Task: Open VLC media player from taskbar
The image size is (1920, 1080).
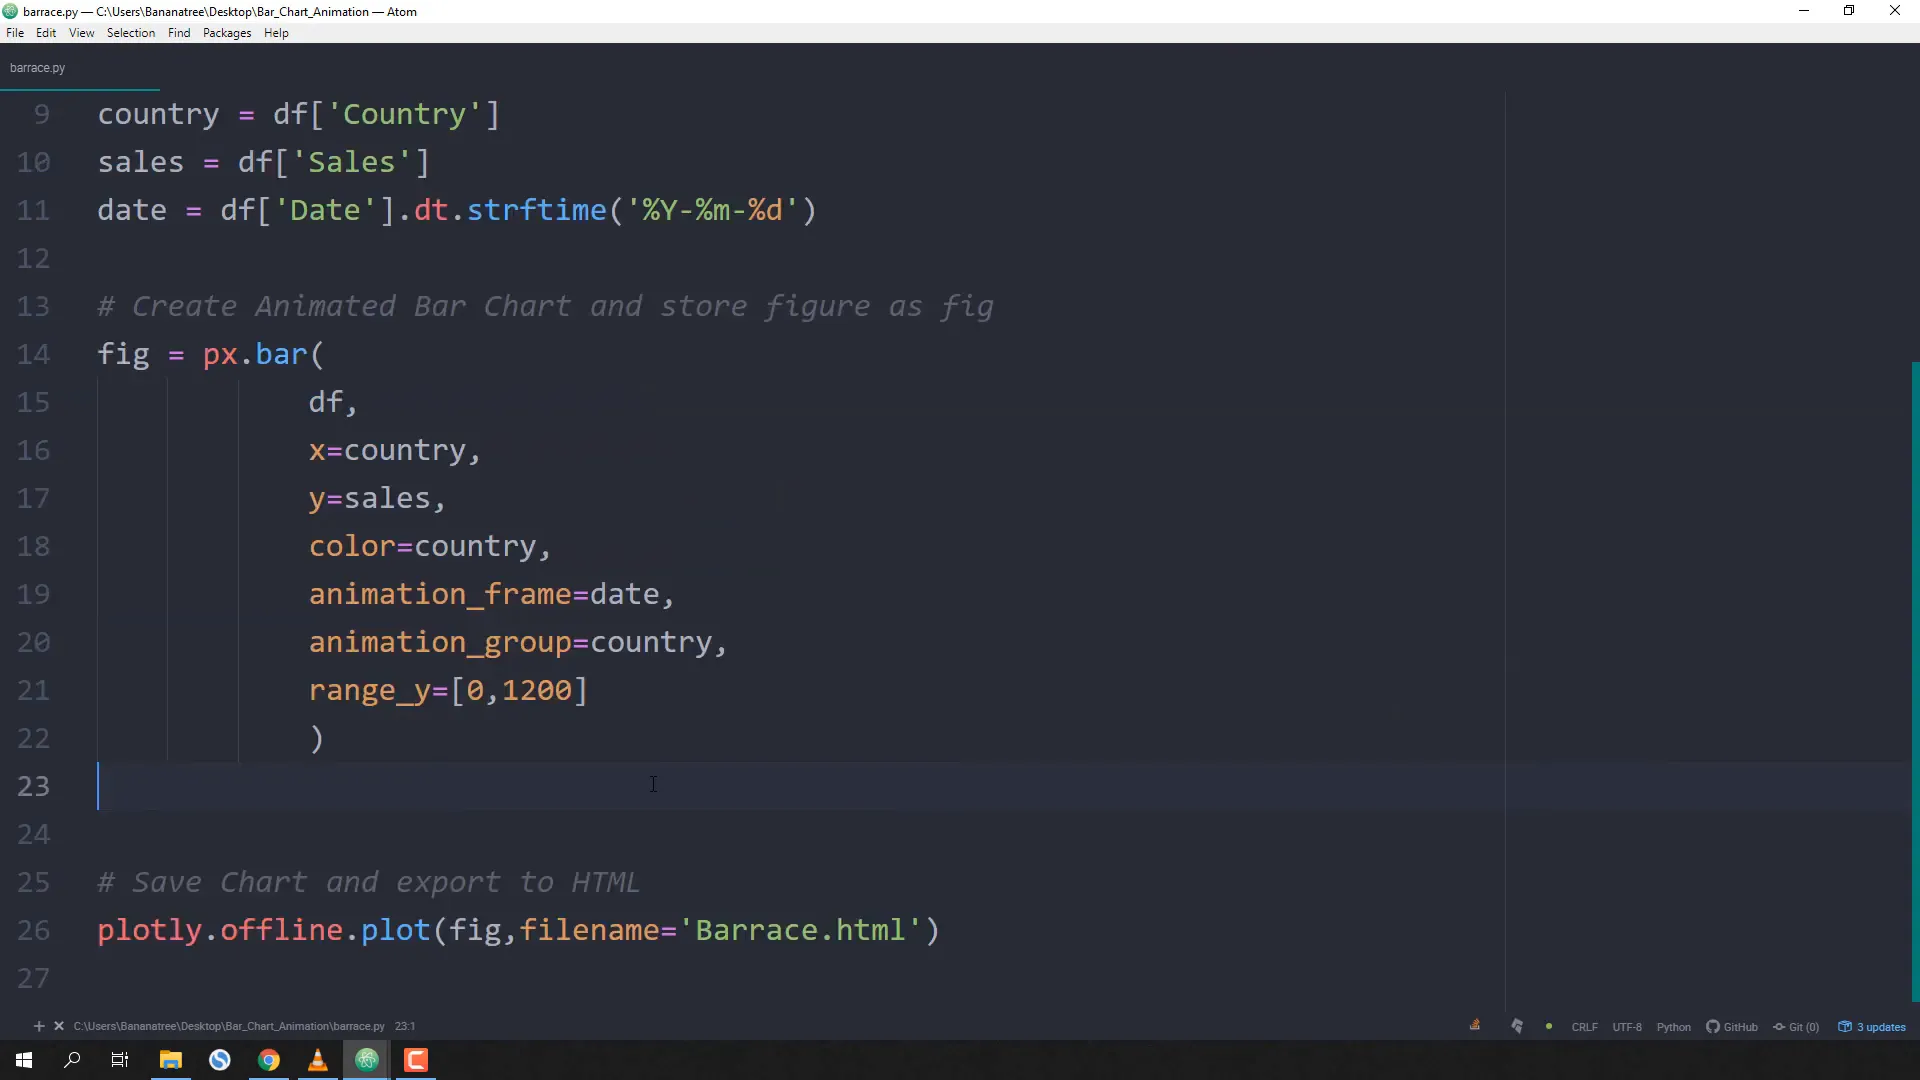Action: coord(318,1060)
